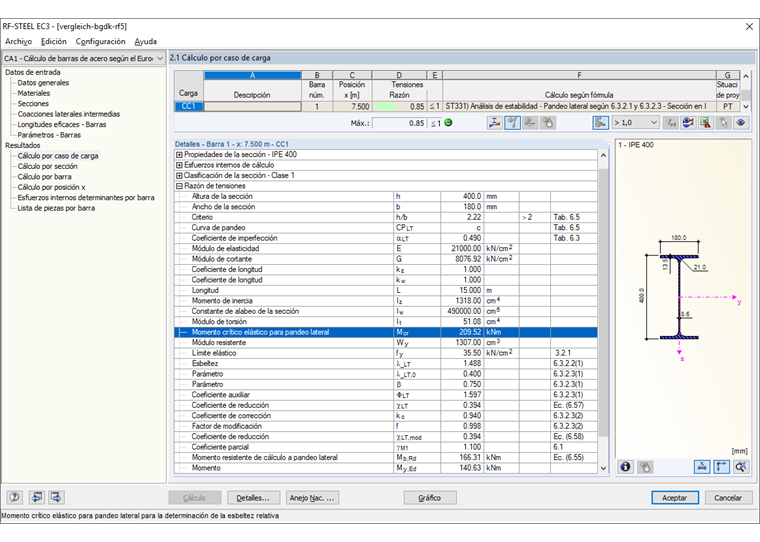Expand 'Esfuerzos internos de cálculo' group
The height and width of the screenshot is (542, 760).
tap(179, 165)
